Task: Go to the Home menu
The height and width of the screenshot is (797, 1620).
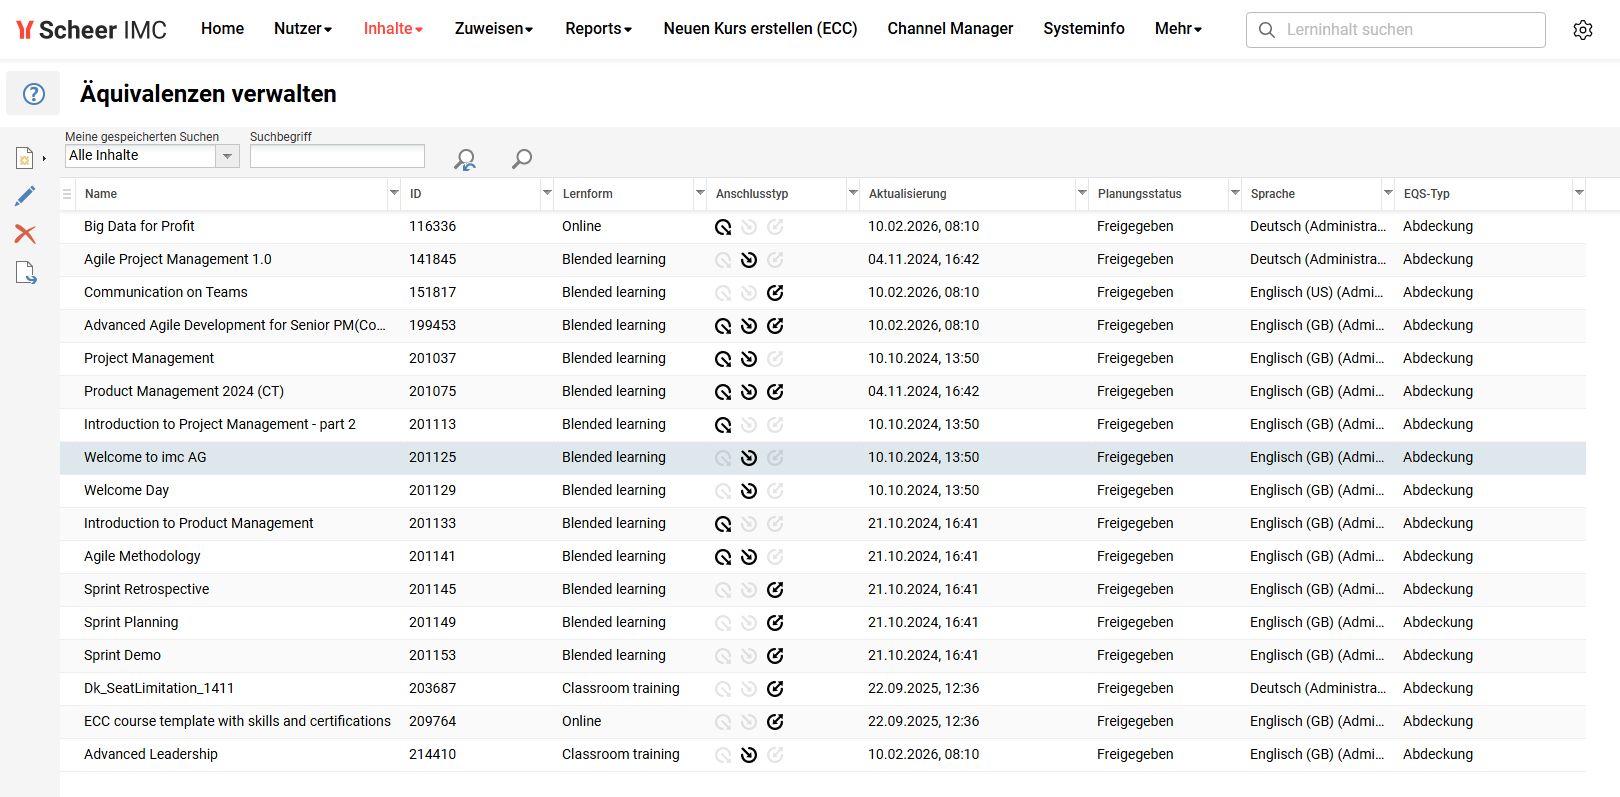Action: (222, 29)
